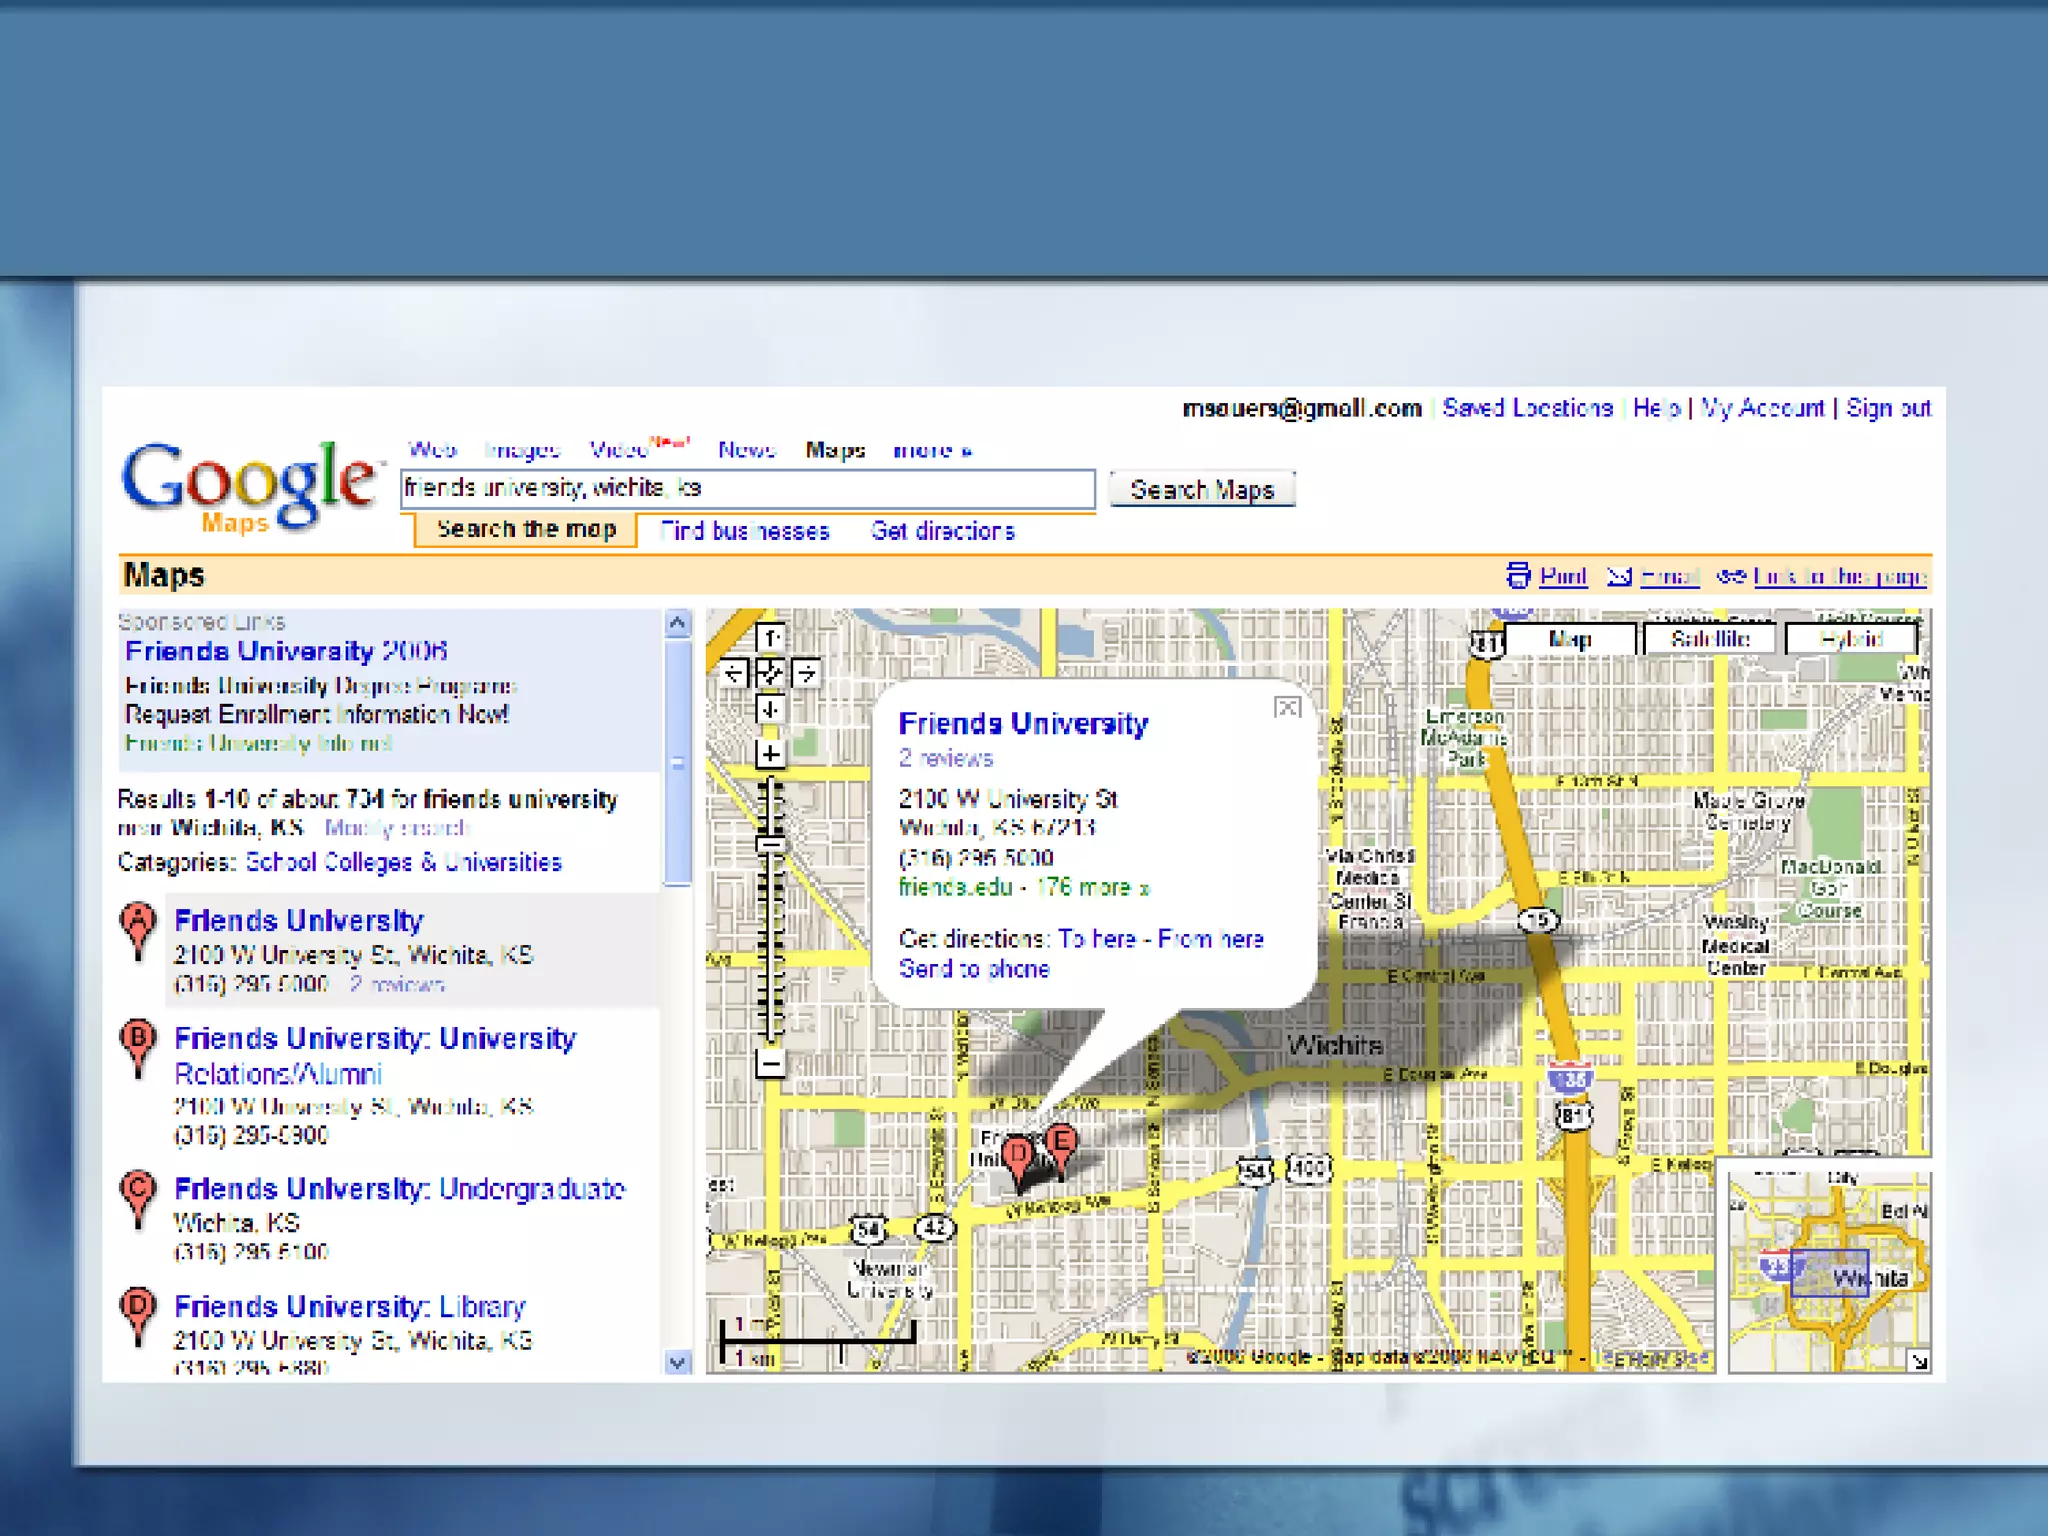
Task: Pan the map up with arrow
Action: pos(770,636)
